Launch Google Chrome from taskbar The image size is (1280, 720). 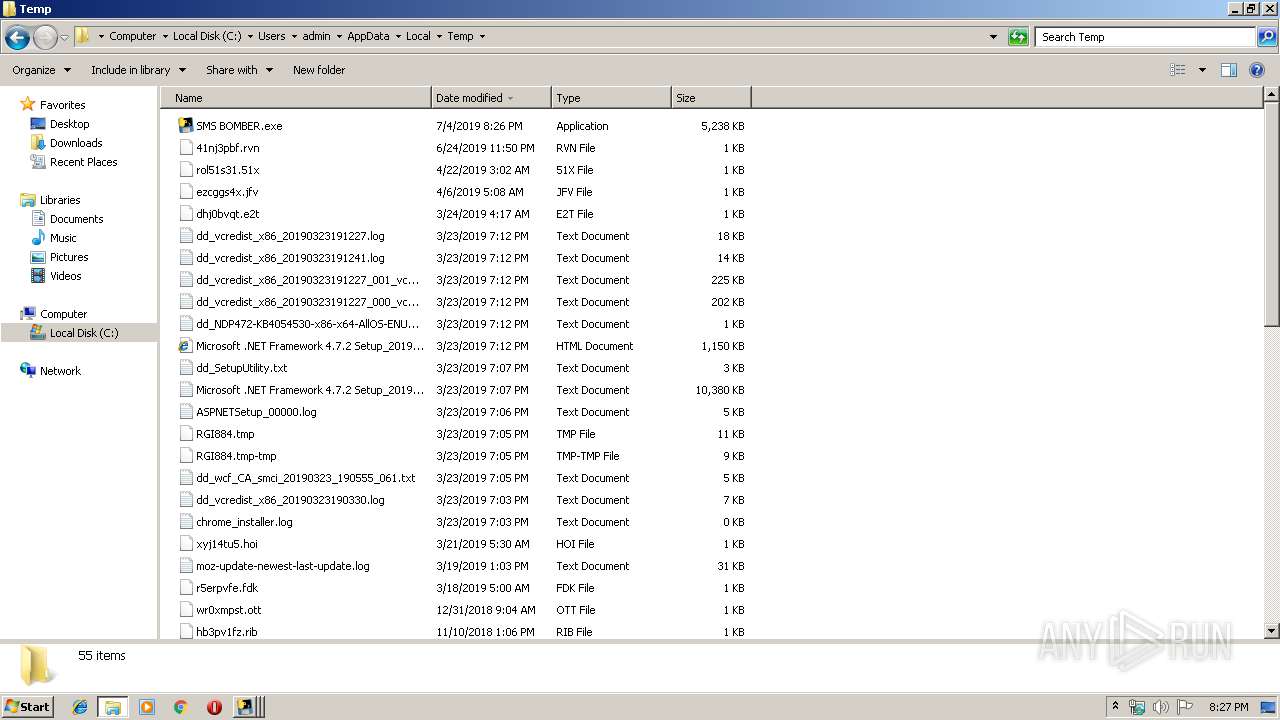tap(181, 707)
